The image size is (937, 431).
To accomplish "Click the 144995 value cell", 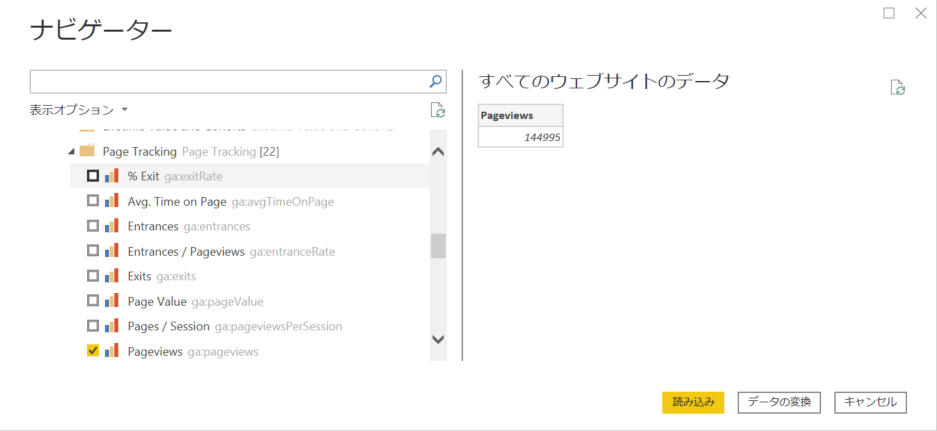I will 520,137.
